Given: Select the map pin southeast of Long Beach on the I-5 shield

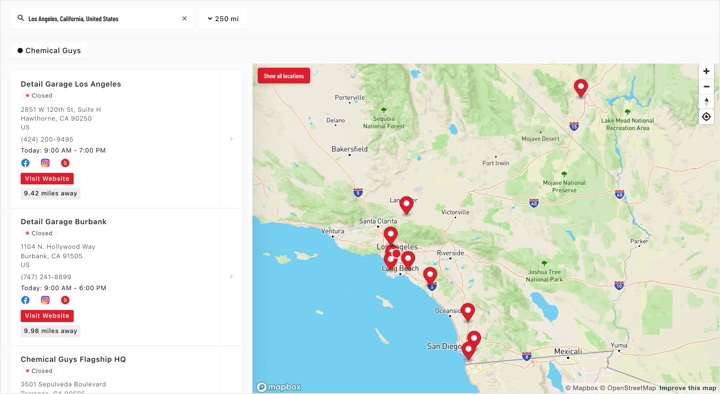Looking at the screenshot, I should (x=430, y=275).
